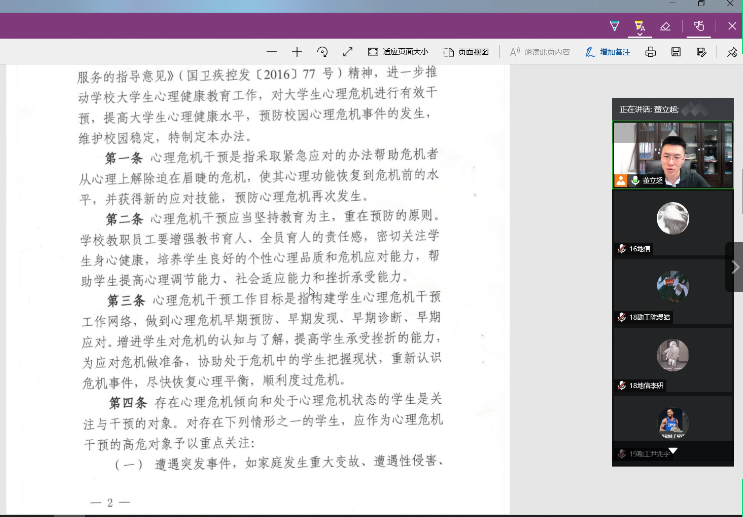Rotate the PDF page
The width and height of the screenshot is (743, 517).
[x=322, y=51]
